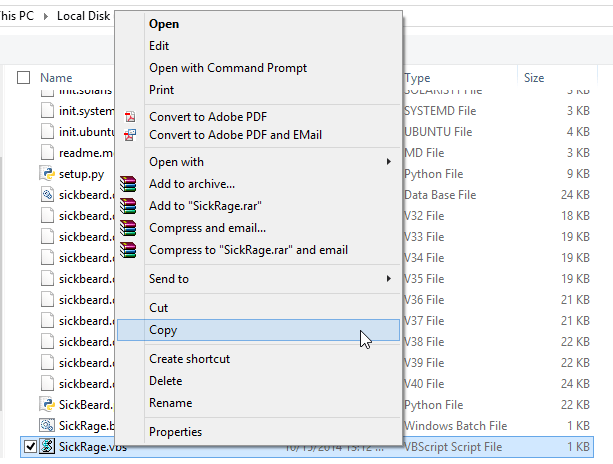613x464 pixels.
Task: Click the Adobe PDF icon beside Convert to Adobe PDF
Action: pyautogui.click(x=128, y=116)
